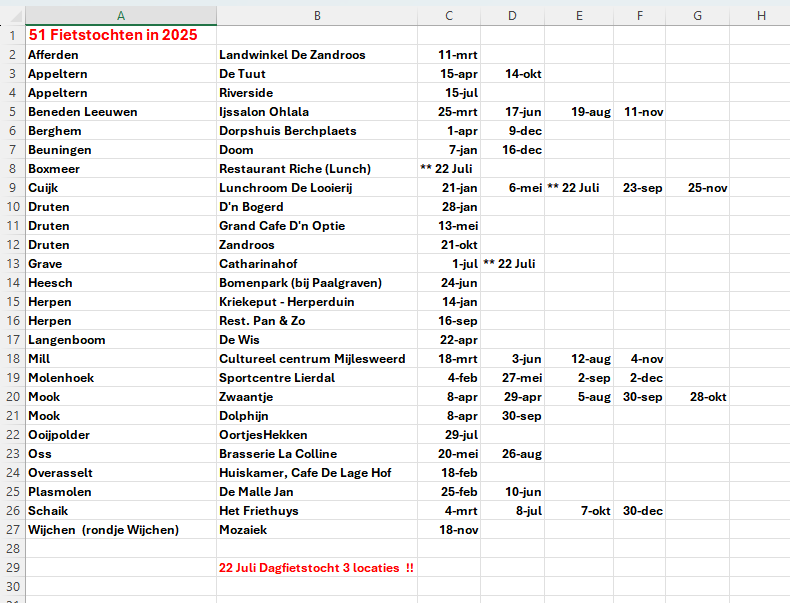Select row header 13
This screenshot has width=790, height=603.
point(13,263)
